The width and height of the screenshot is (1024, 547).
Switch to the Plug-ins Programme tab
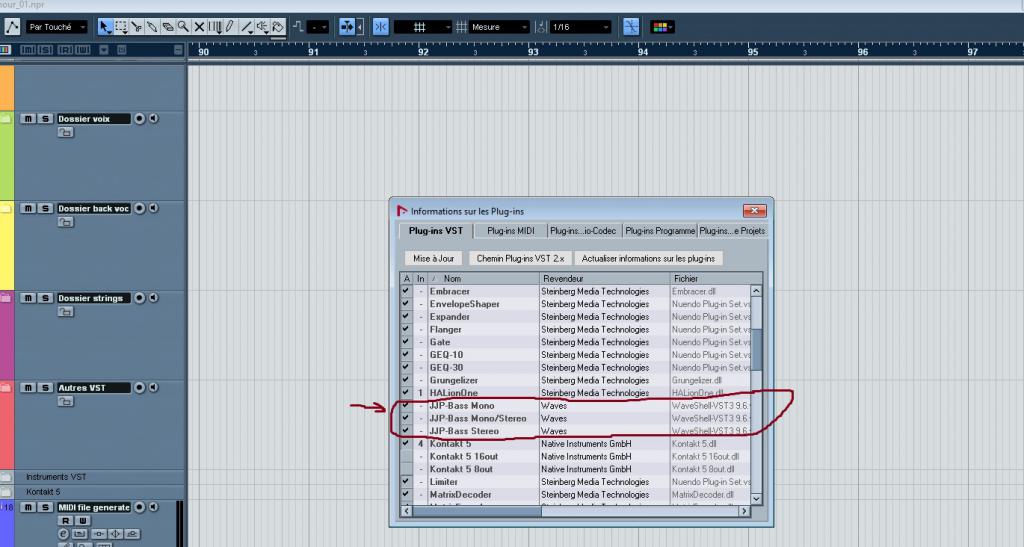point(660,230)
